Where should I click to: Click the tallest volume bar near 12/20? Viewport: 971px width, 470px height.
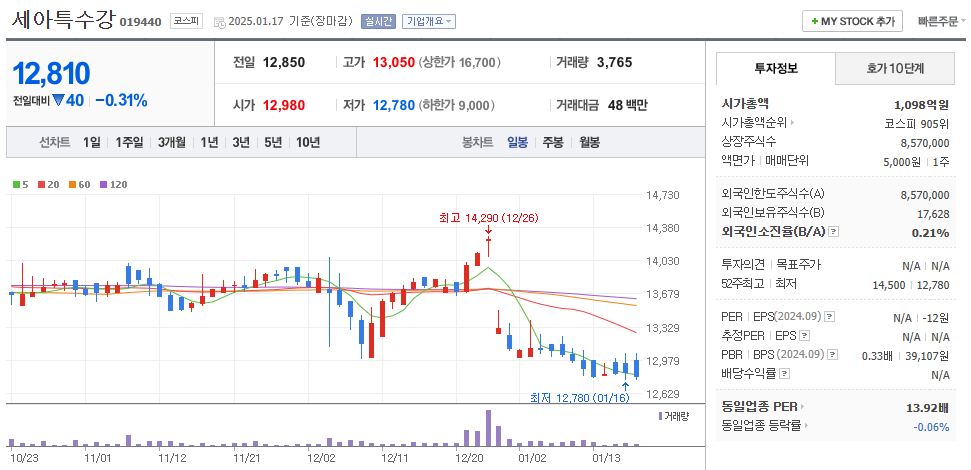pos(489,428)
